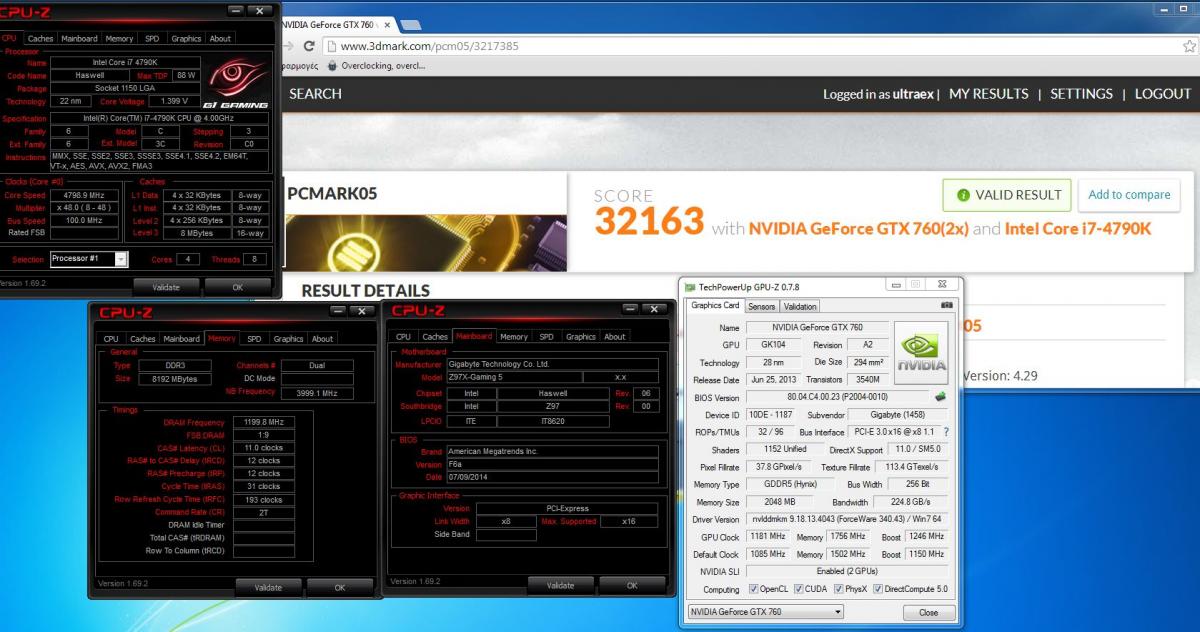Open About tab in the CPU-Z CPU window

pyautogui.click(x=220, y=38)
